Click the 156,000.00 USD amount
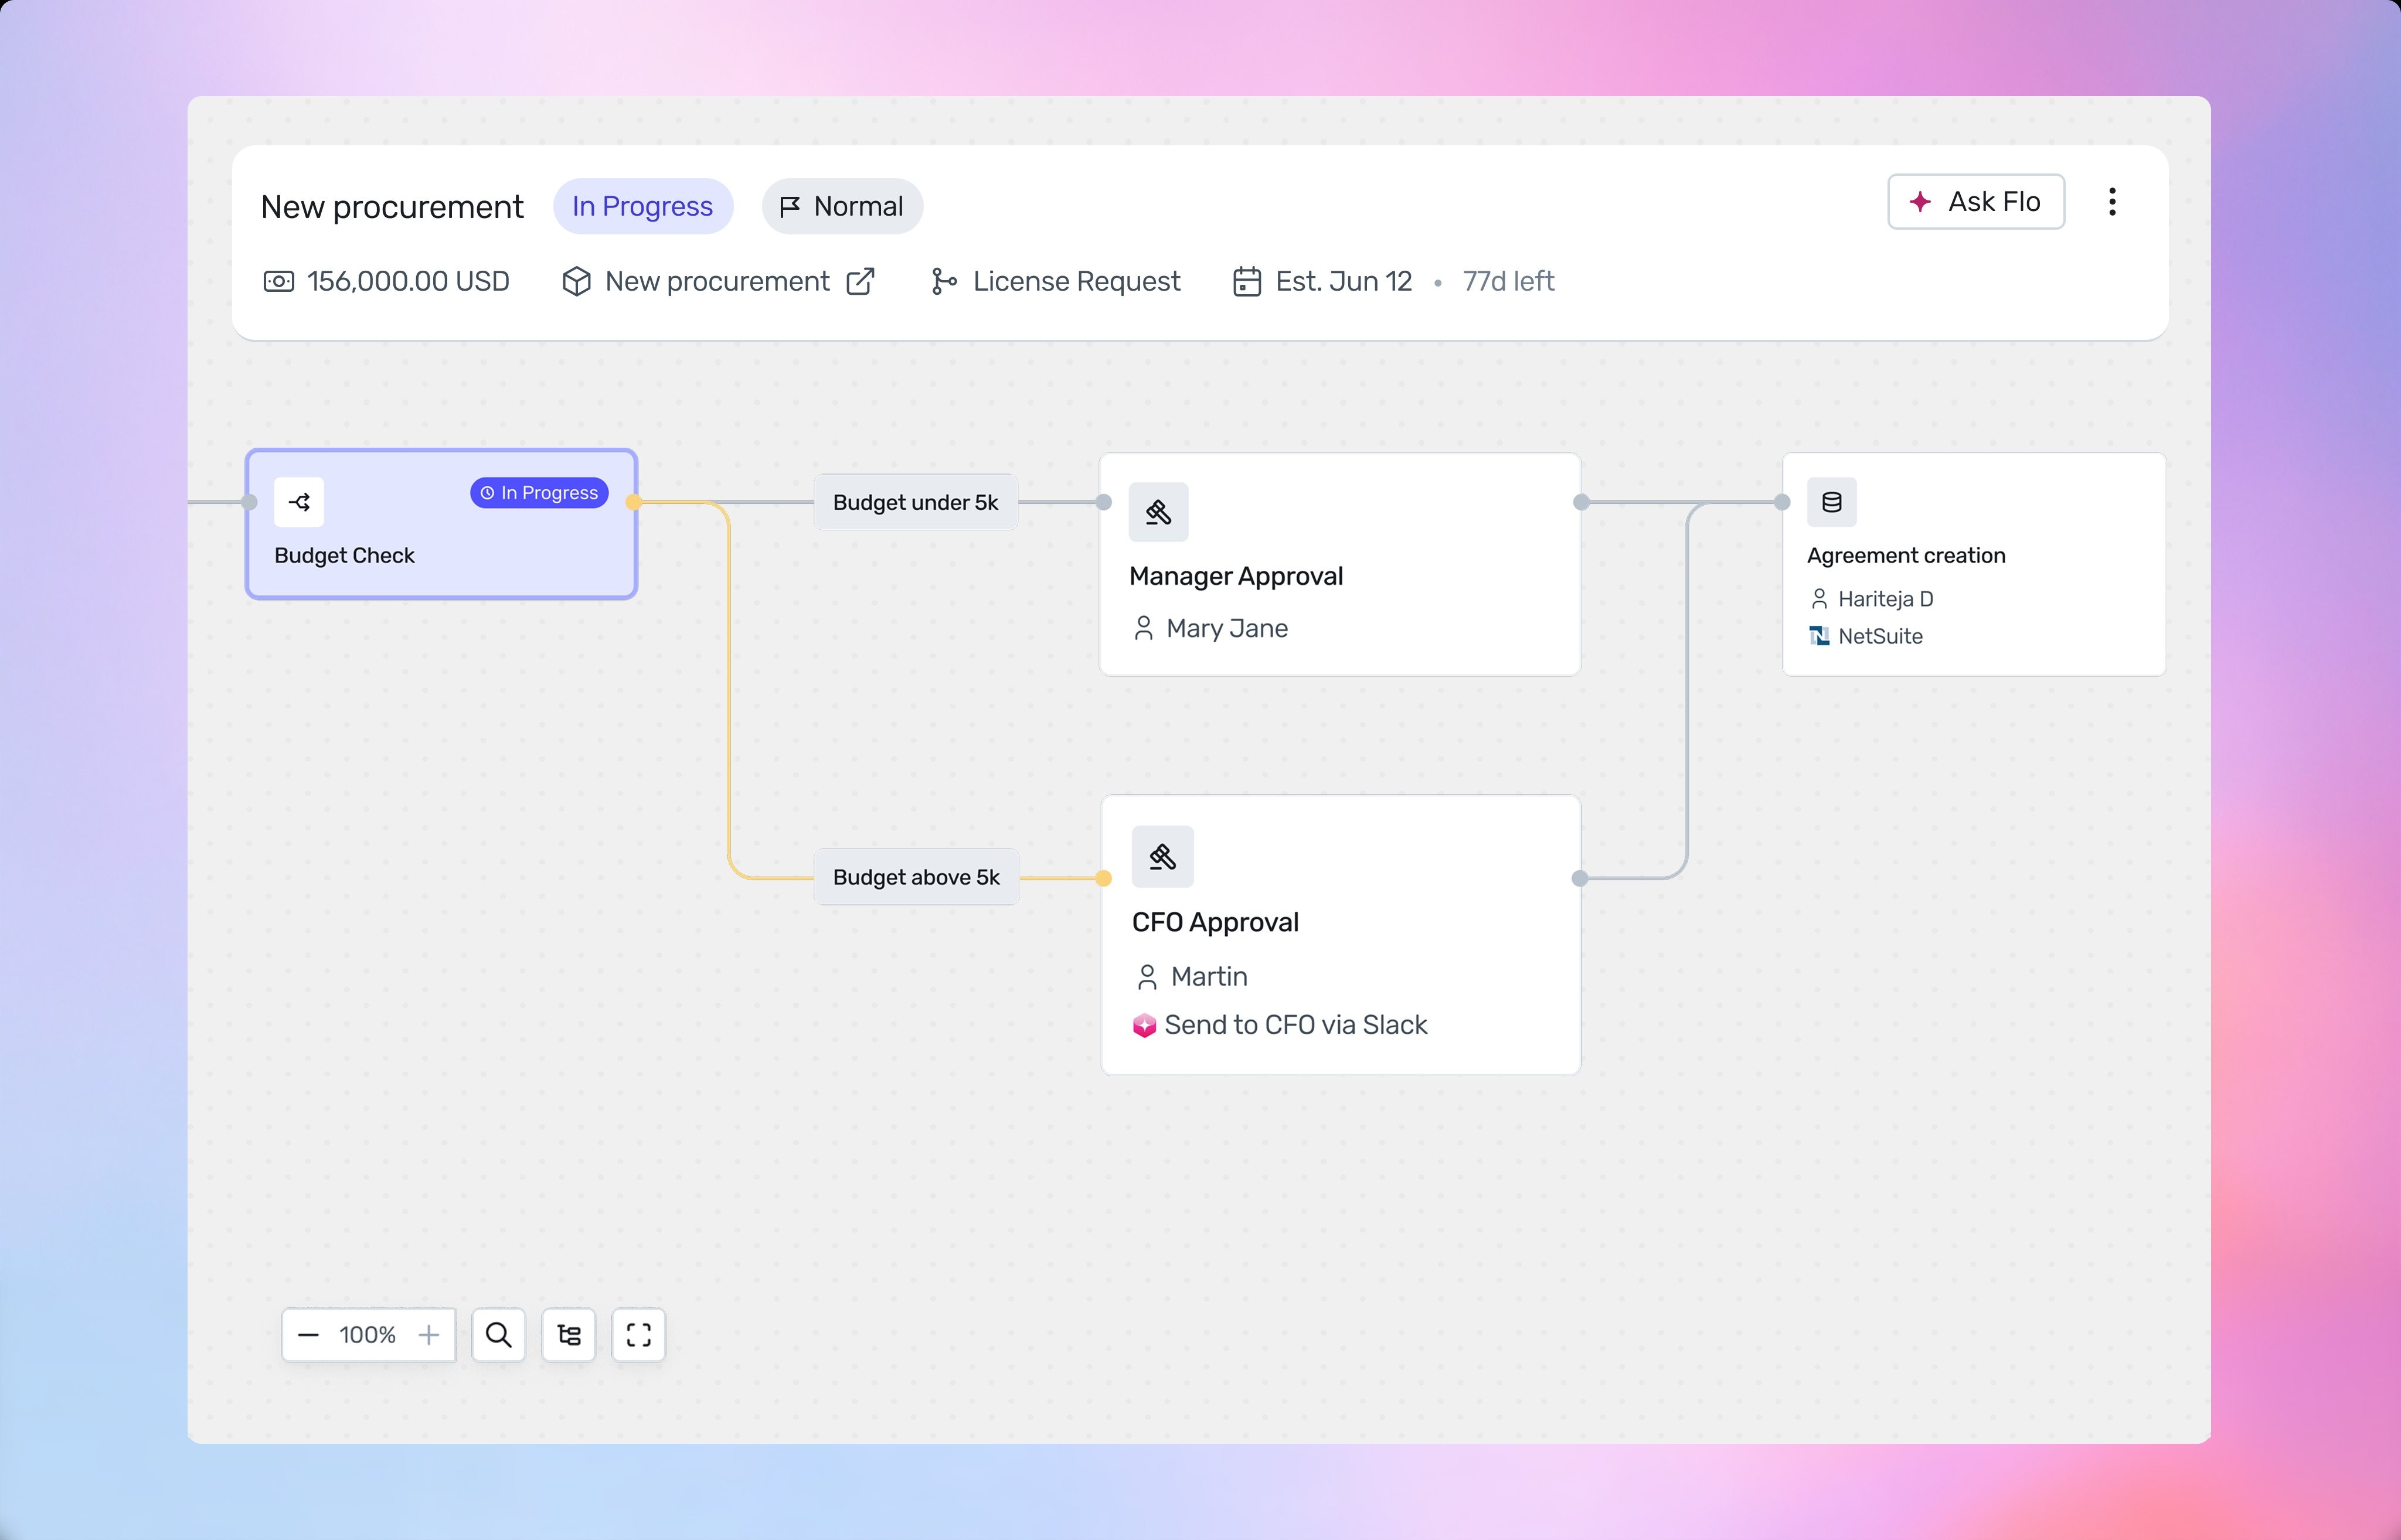This screenshot has height=1540, width=2401. click(408, 281)
